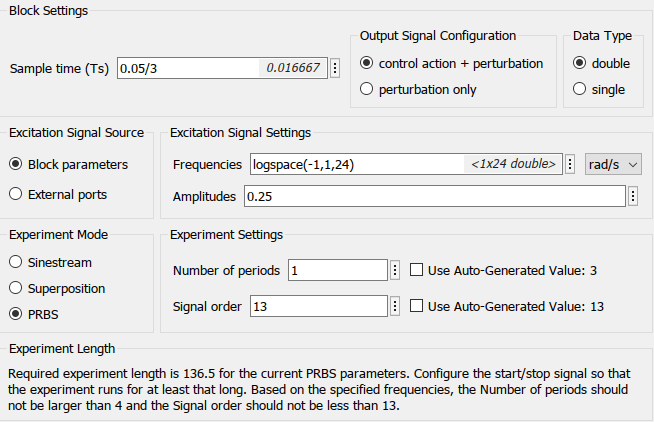The height and width of the screenshot is (422, 654).
Task: Click three-dot menu beside Amplitudes field
Action: [633, 196]
